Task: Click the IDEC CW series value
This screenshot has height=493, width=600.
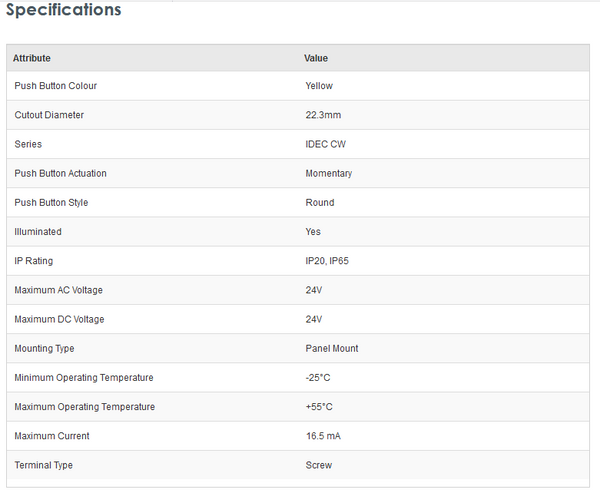Action: [325, 144]
